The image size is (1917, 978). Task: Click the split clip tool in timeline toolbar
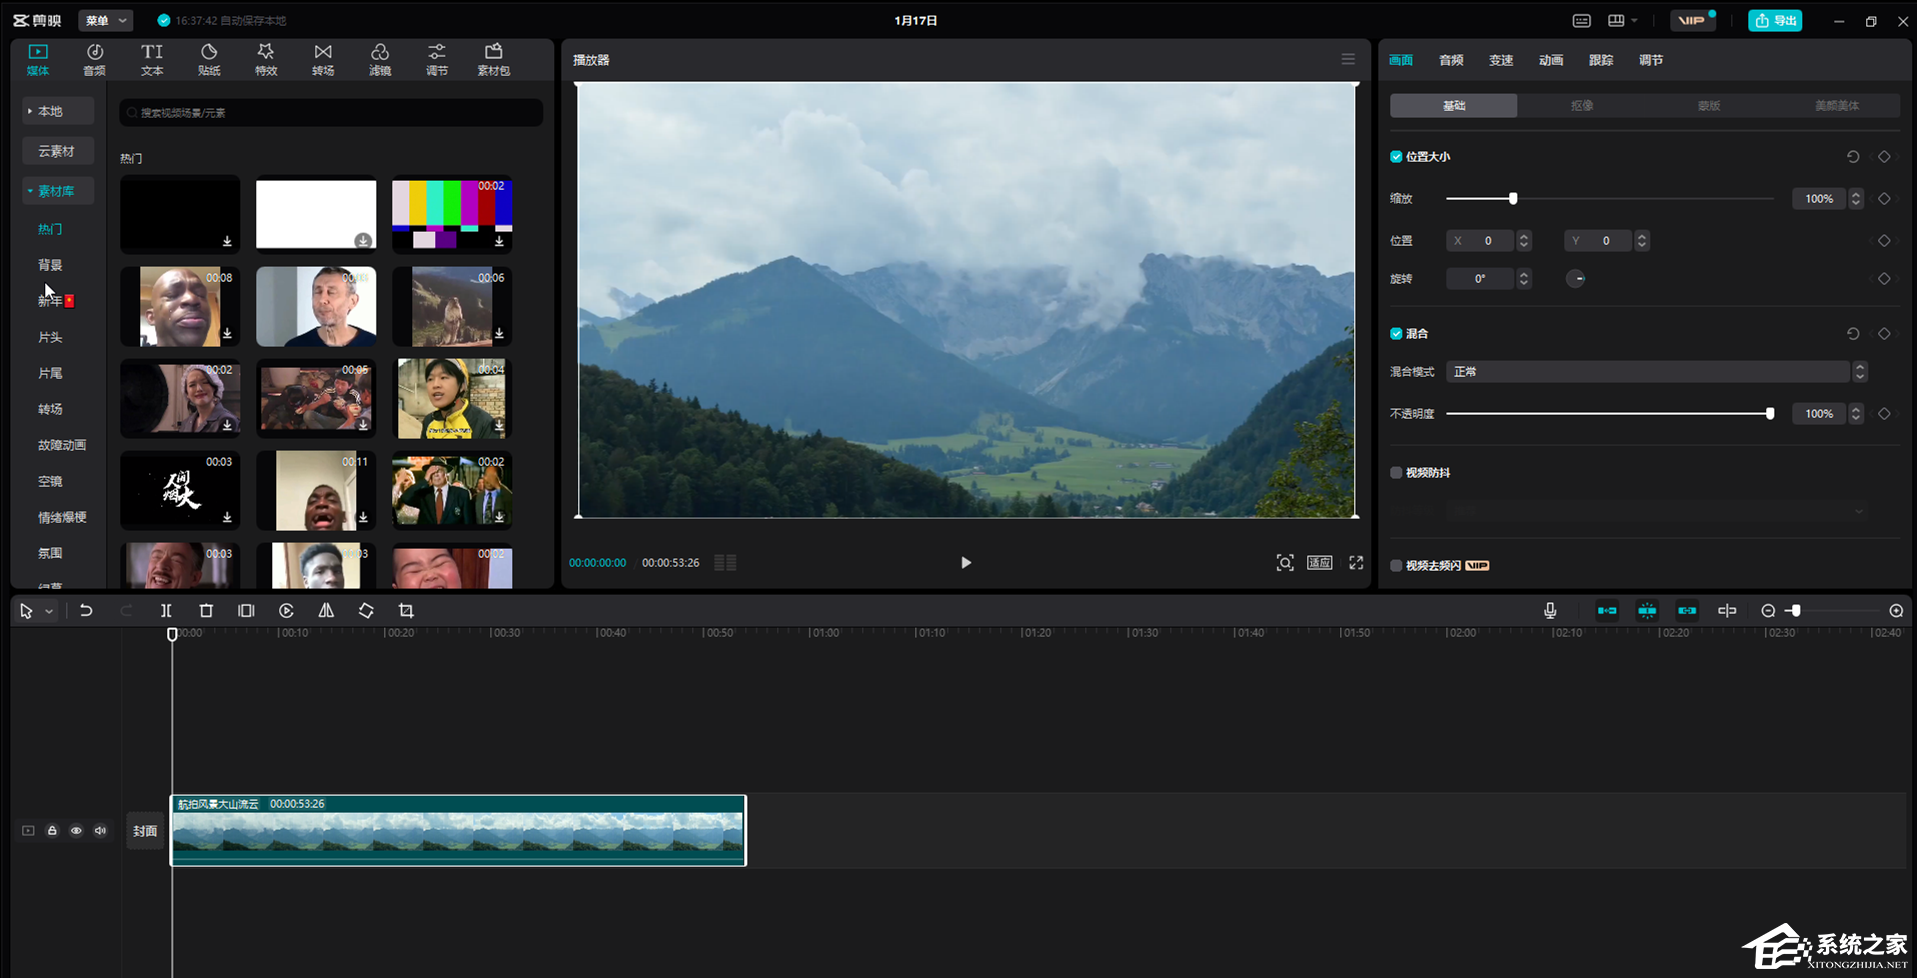[x=166, y=611]
